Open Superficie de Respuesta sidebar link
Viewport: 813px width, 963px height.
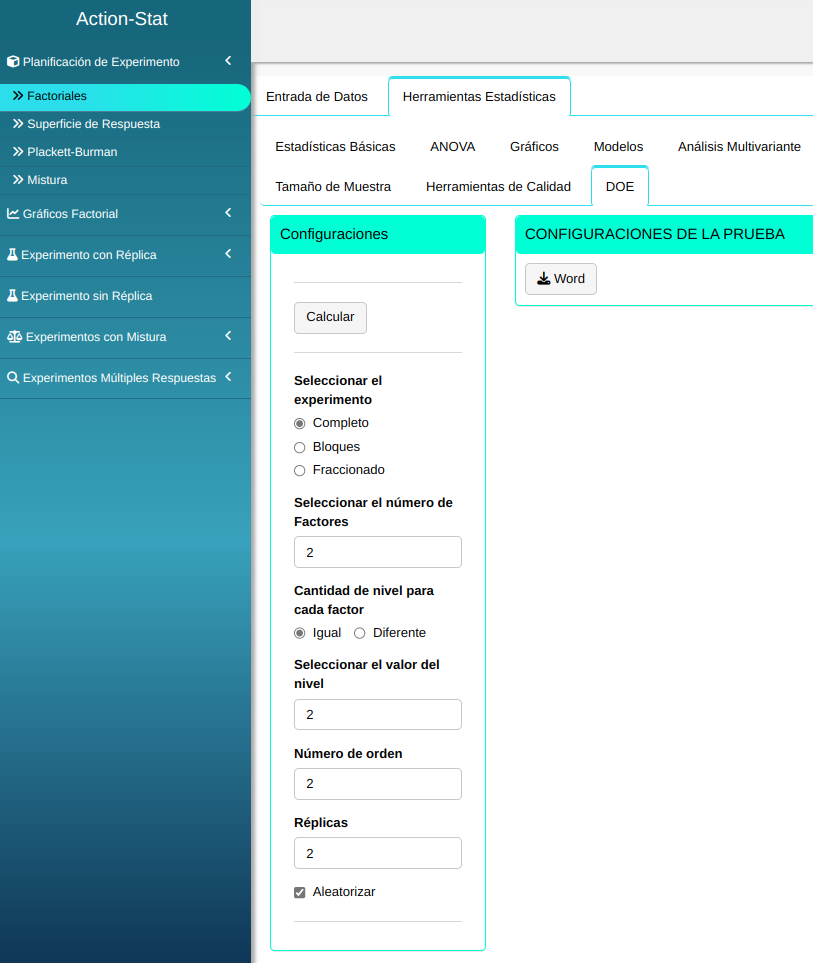(x=93, y=124)
